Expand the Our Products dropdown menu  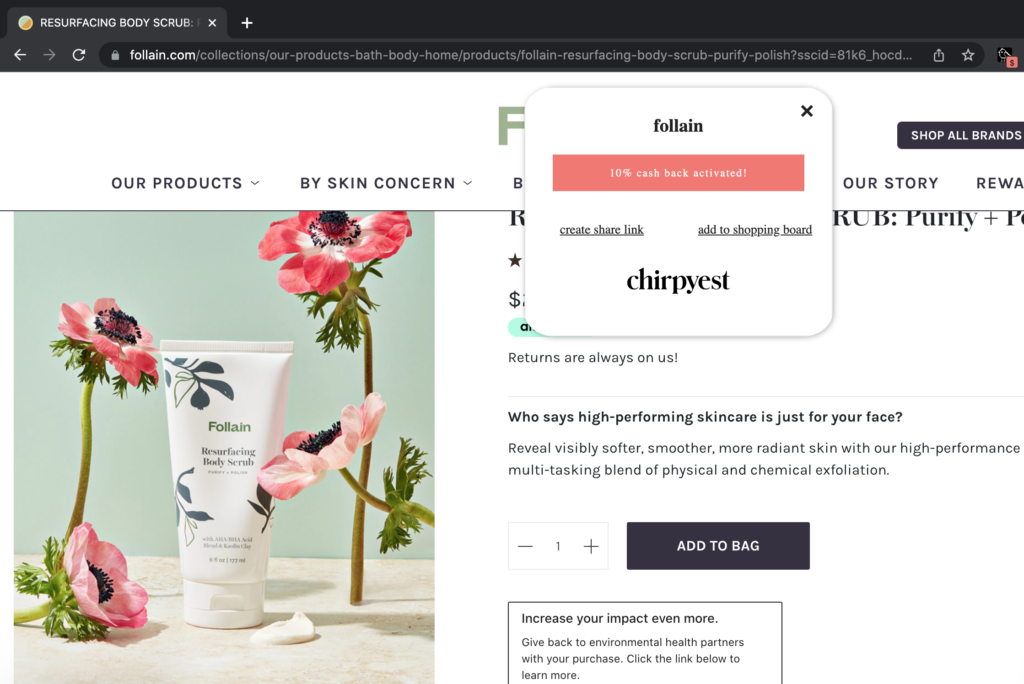tap(185, 183)
